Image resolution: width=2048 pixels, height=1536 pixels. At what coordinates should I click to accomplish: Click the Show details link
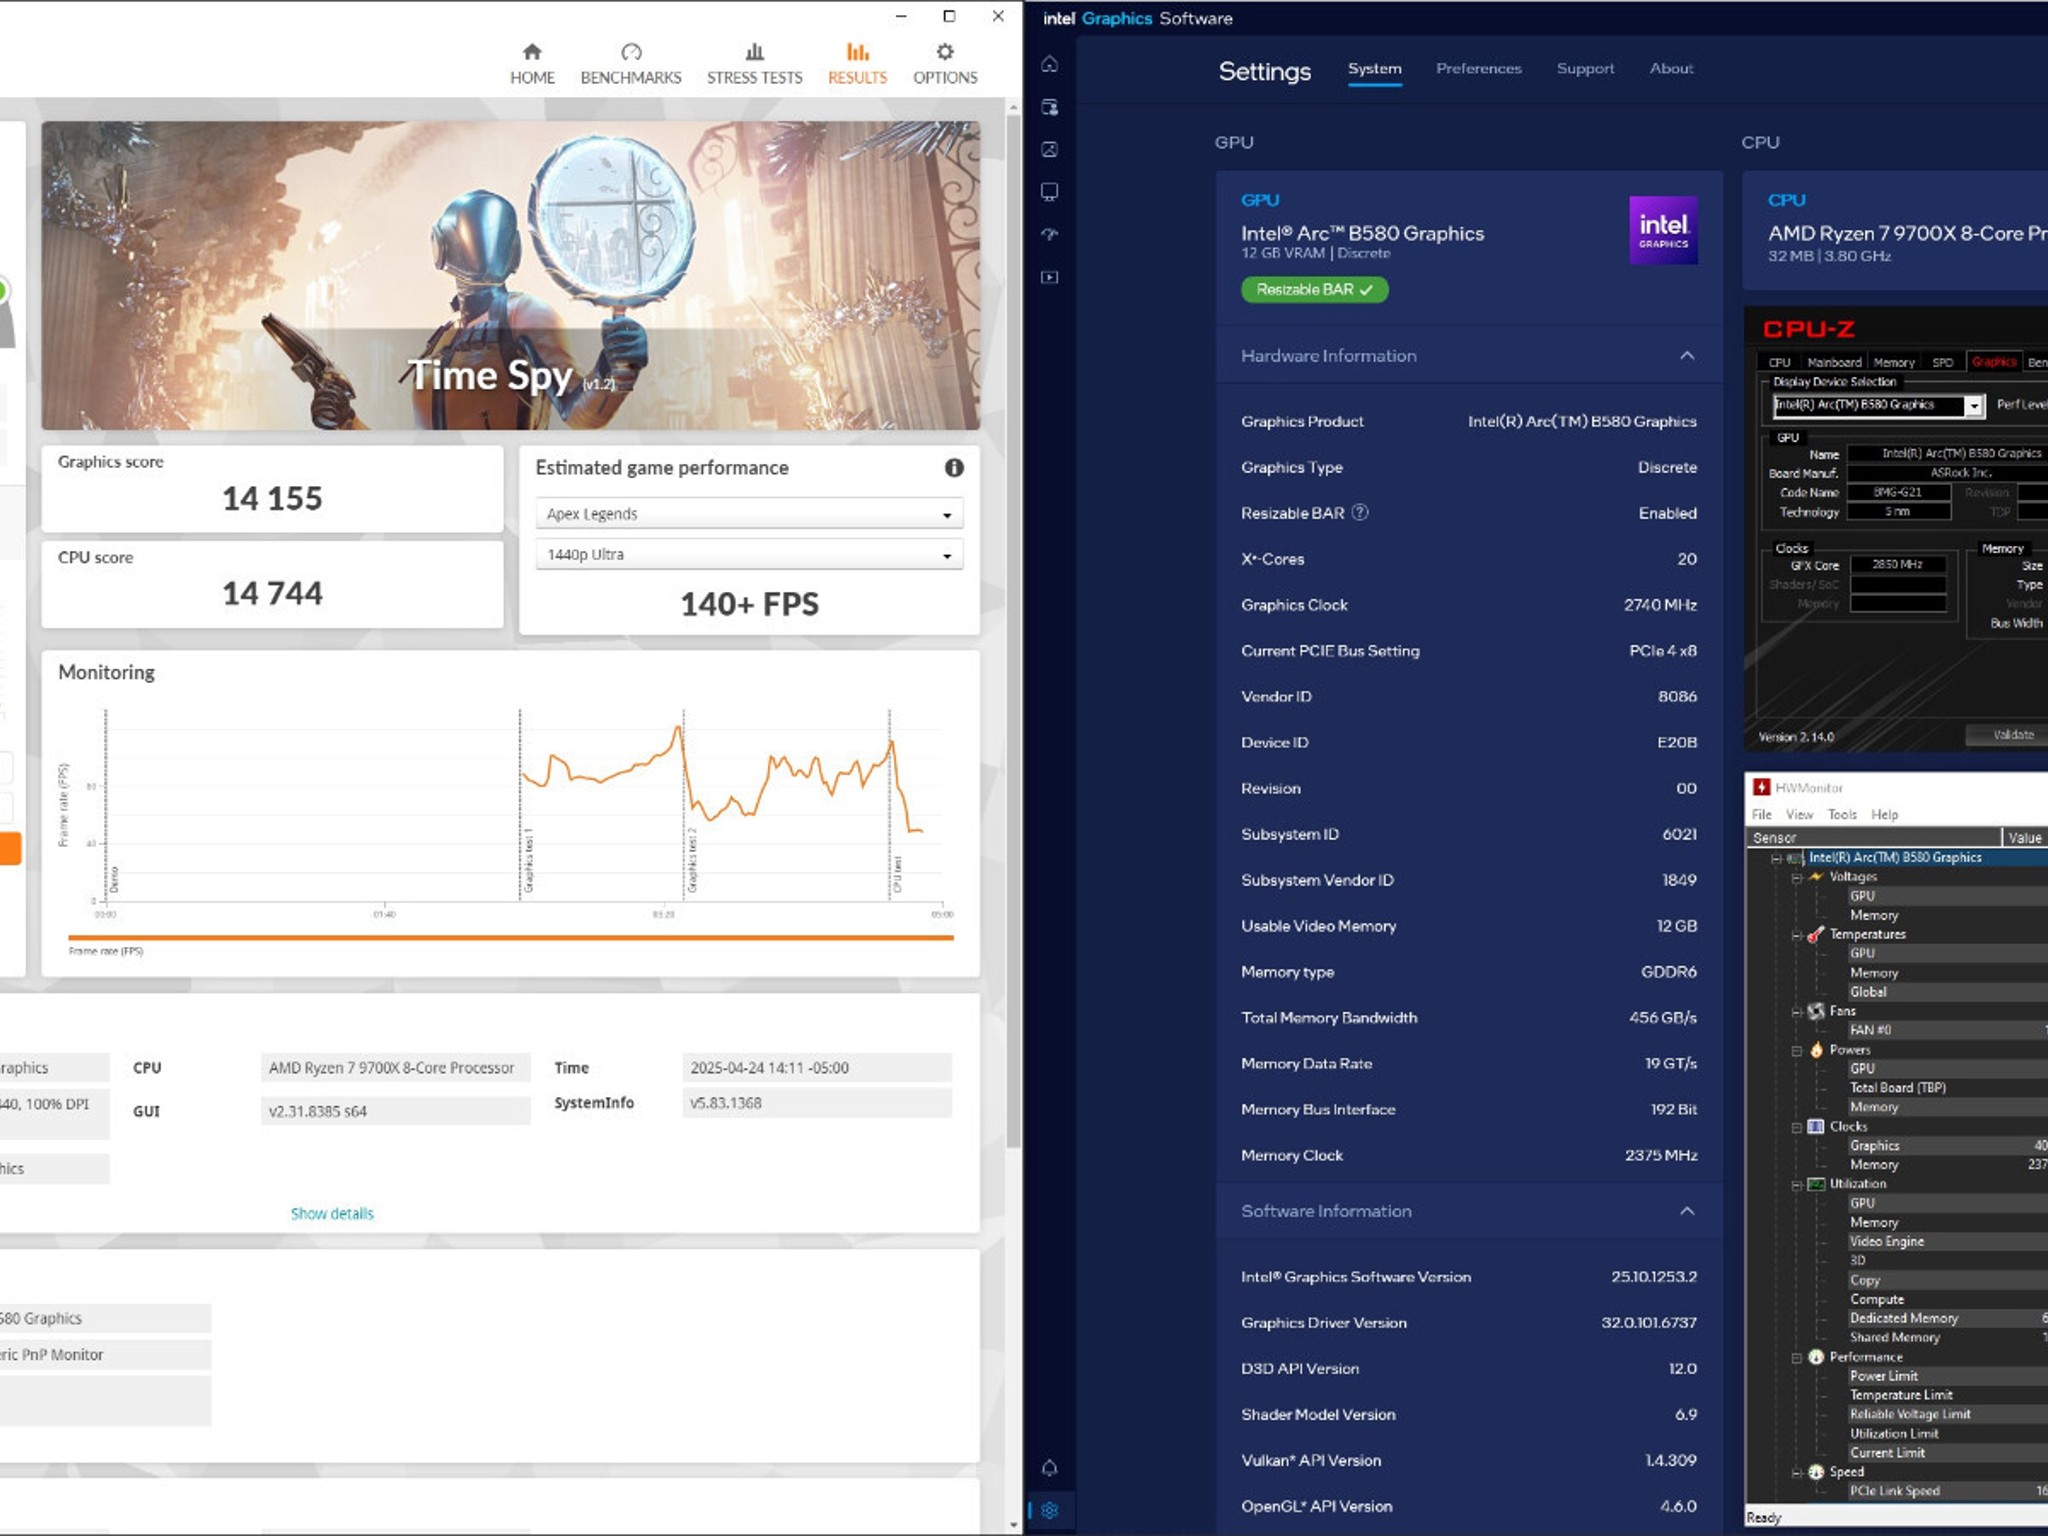[332, 1213]
